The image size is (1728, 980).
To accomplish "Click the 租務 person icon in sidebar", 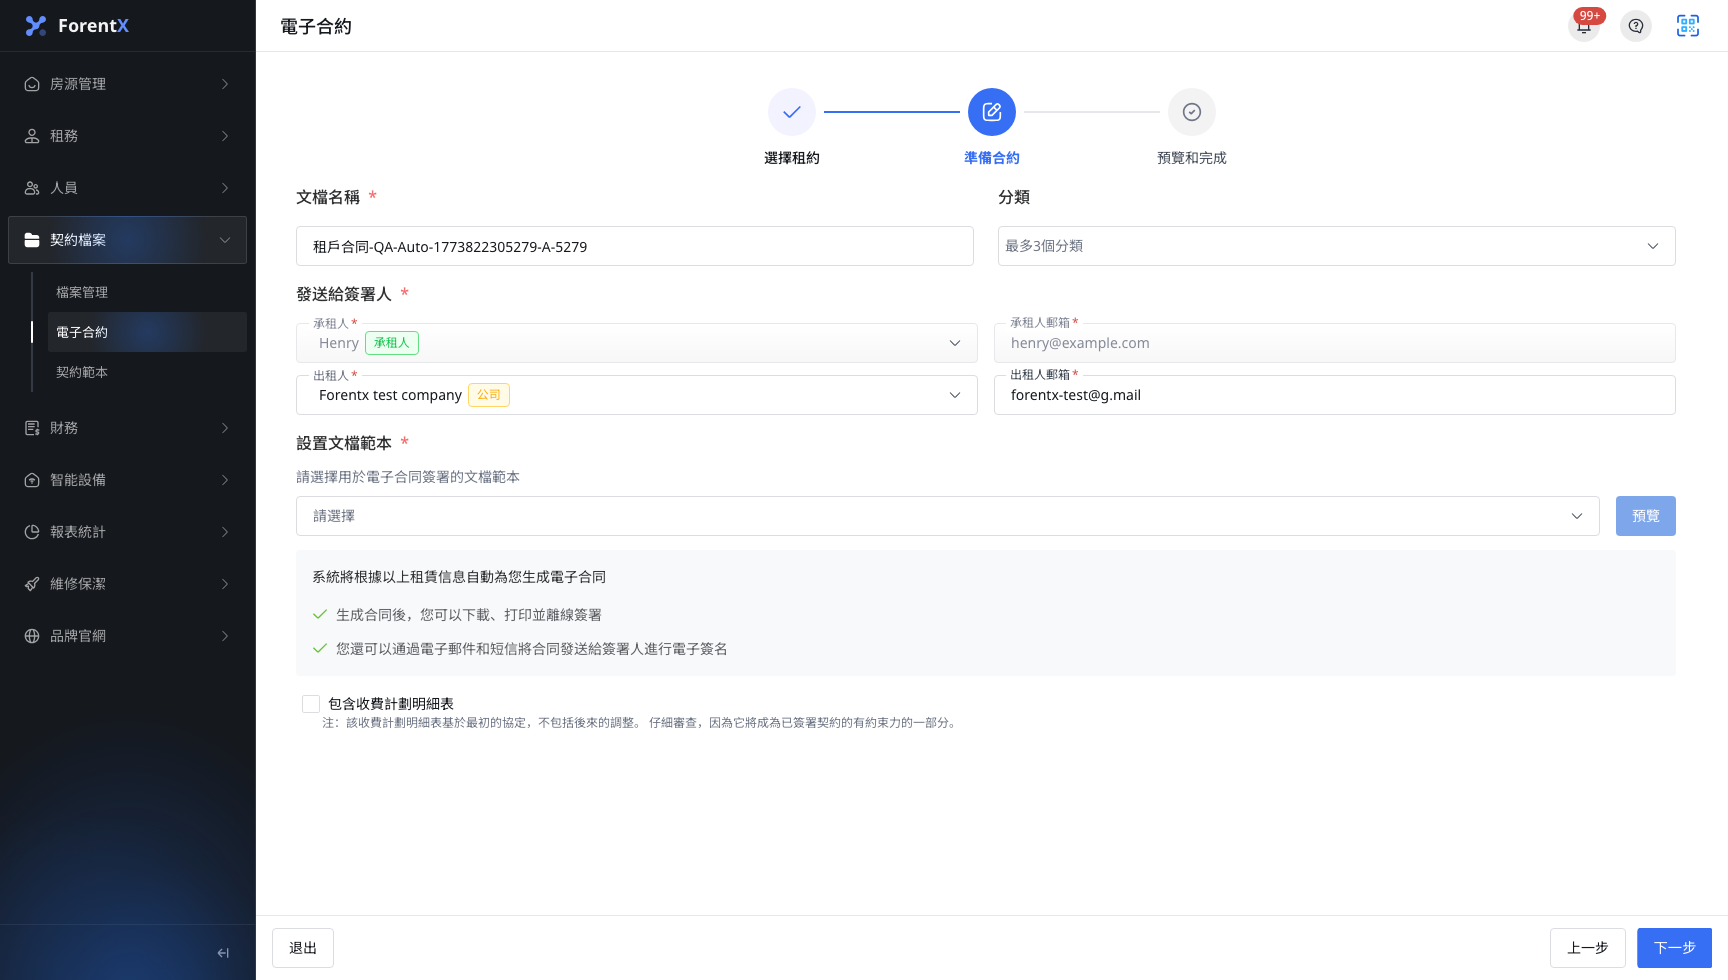I will coord(32,136).
